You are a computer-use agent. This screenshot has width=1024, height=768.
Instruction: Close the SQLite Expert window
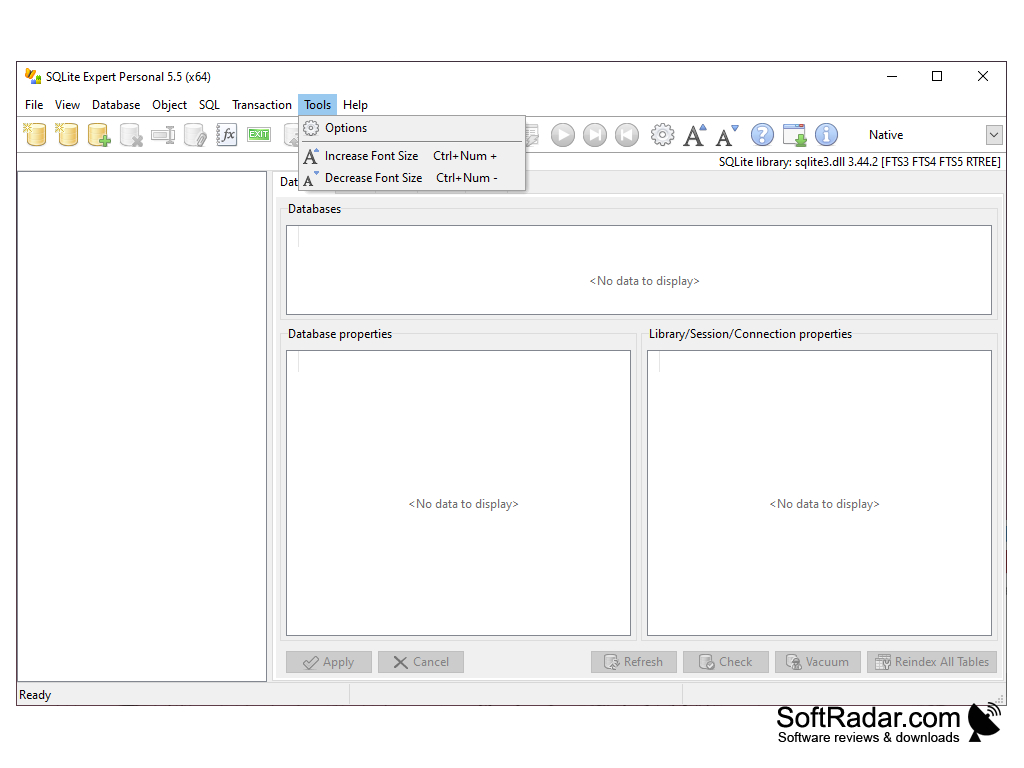point(983,76)
